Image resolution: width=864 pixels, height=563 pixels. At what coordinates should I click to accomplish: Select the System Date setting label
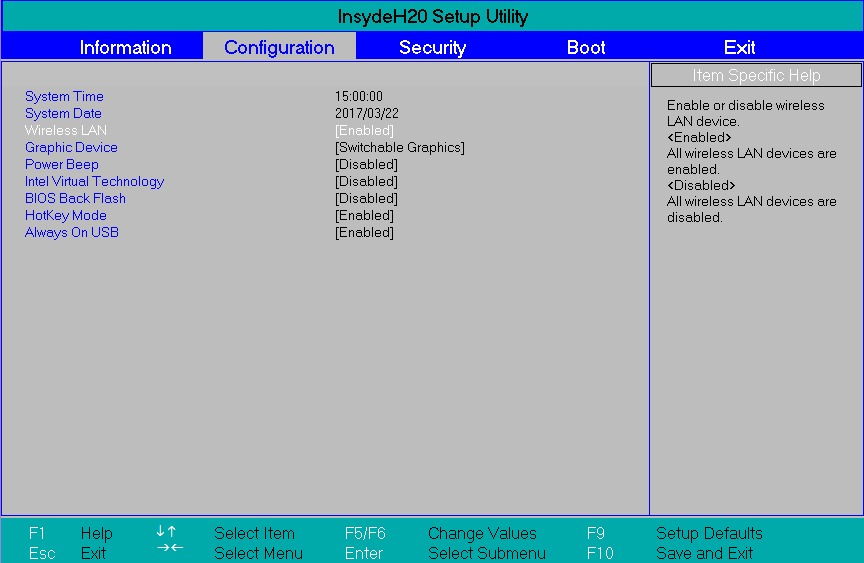pyautogui.click(x=63, y=113)
